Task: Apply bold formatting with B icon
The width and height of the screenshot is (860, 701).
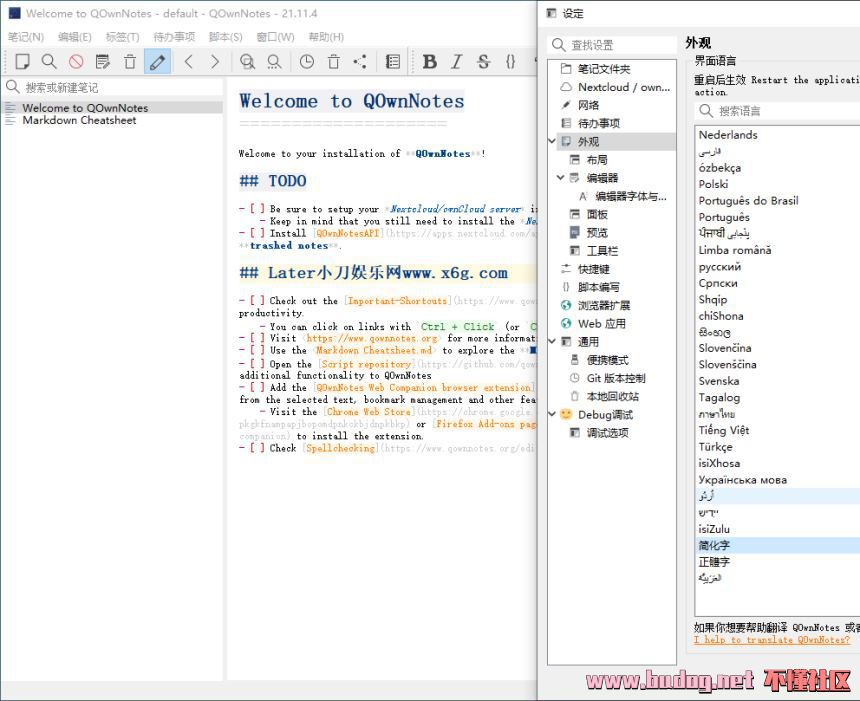Action: 430,62
